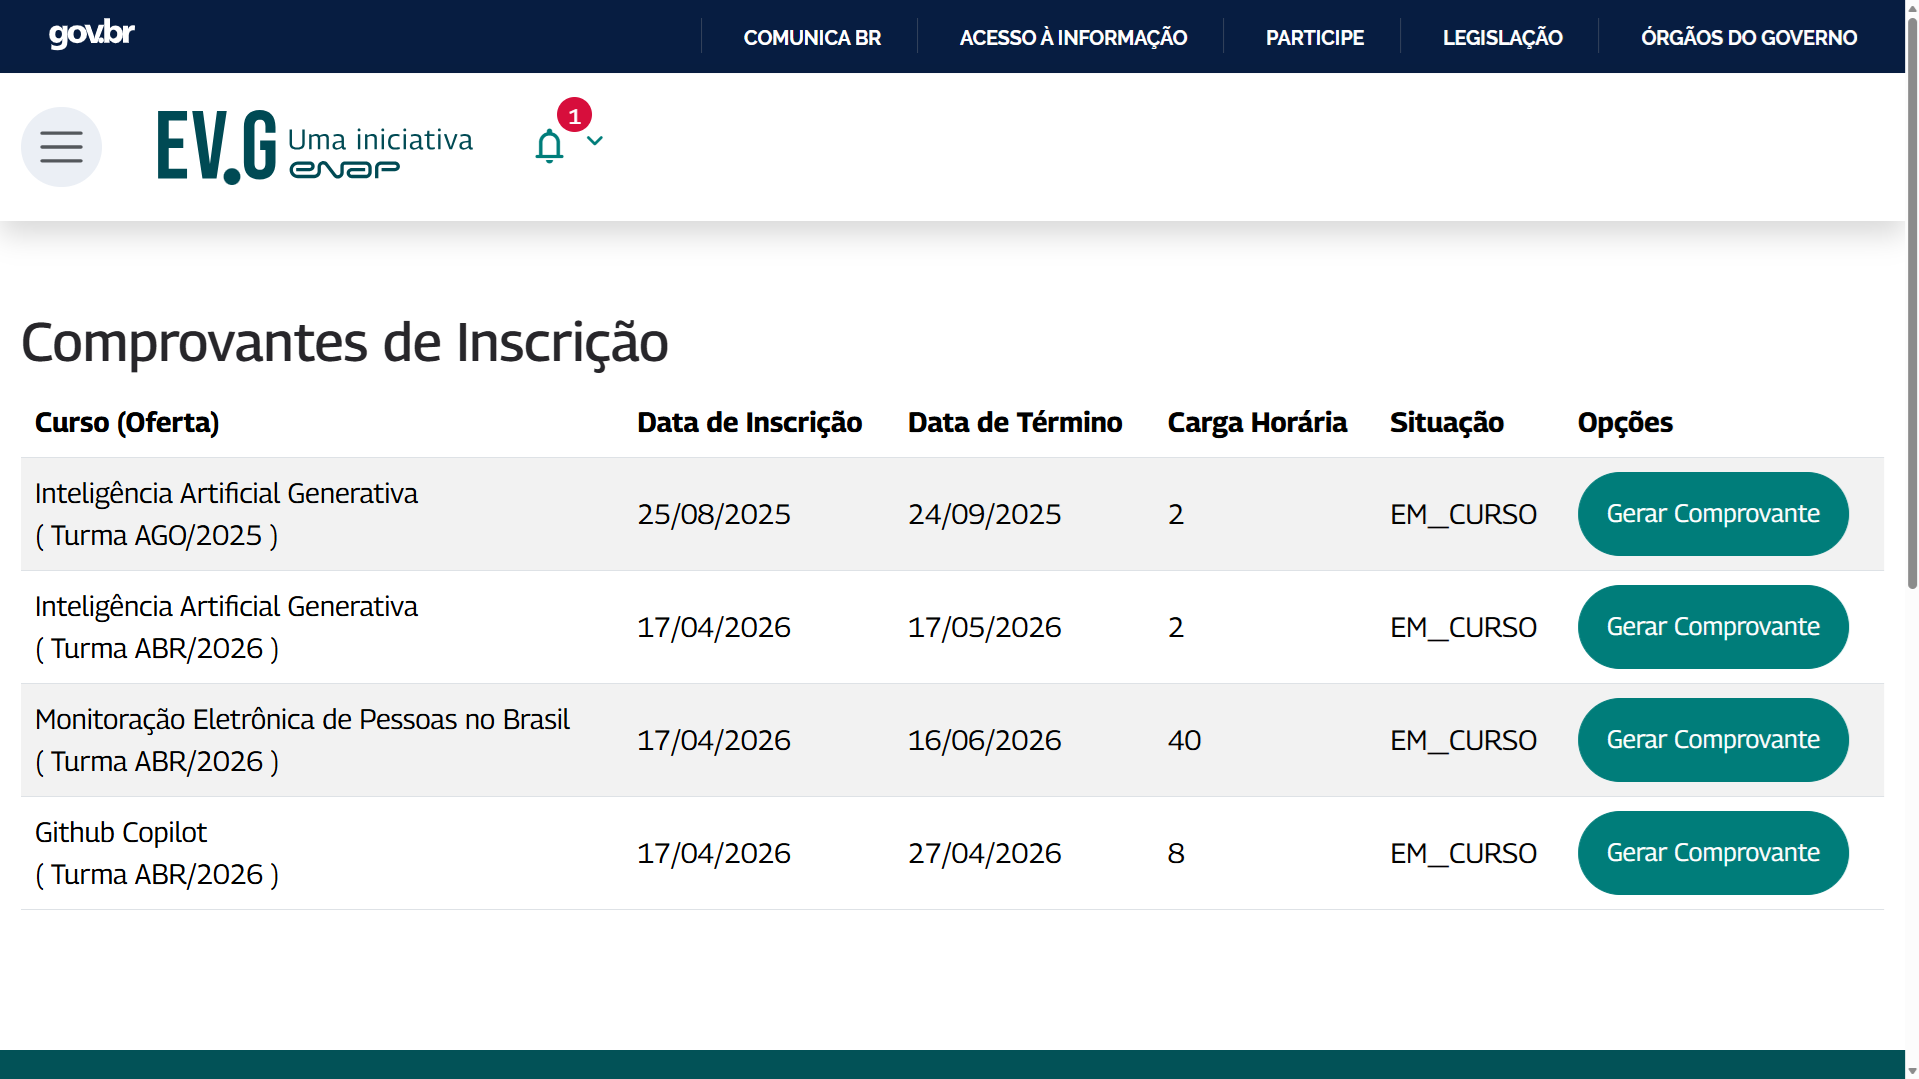This screenshot has height=1079, width=1919.
Task: Click the Situação column header
Action: (1446, 423)
